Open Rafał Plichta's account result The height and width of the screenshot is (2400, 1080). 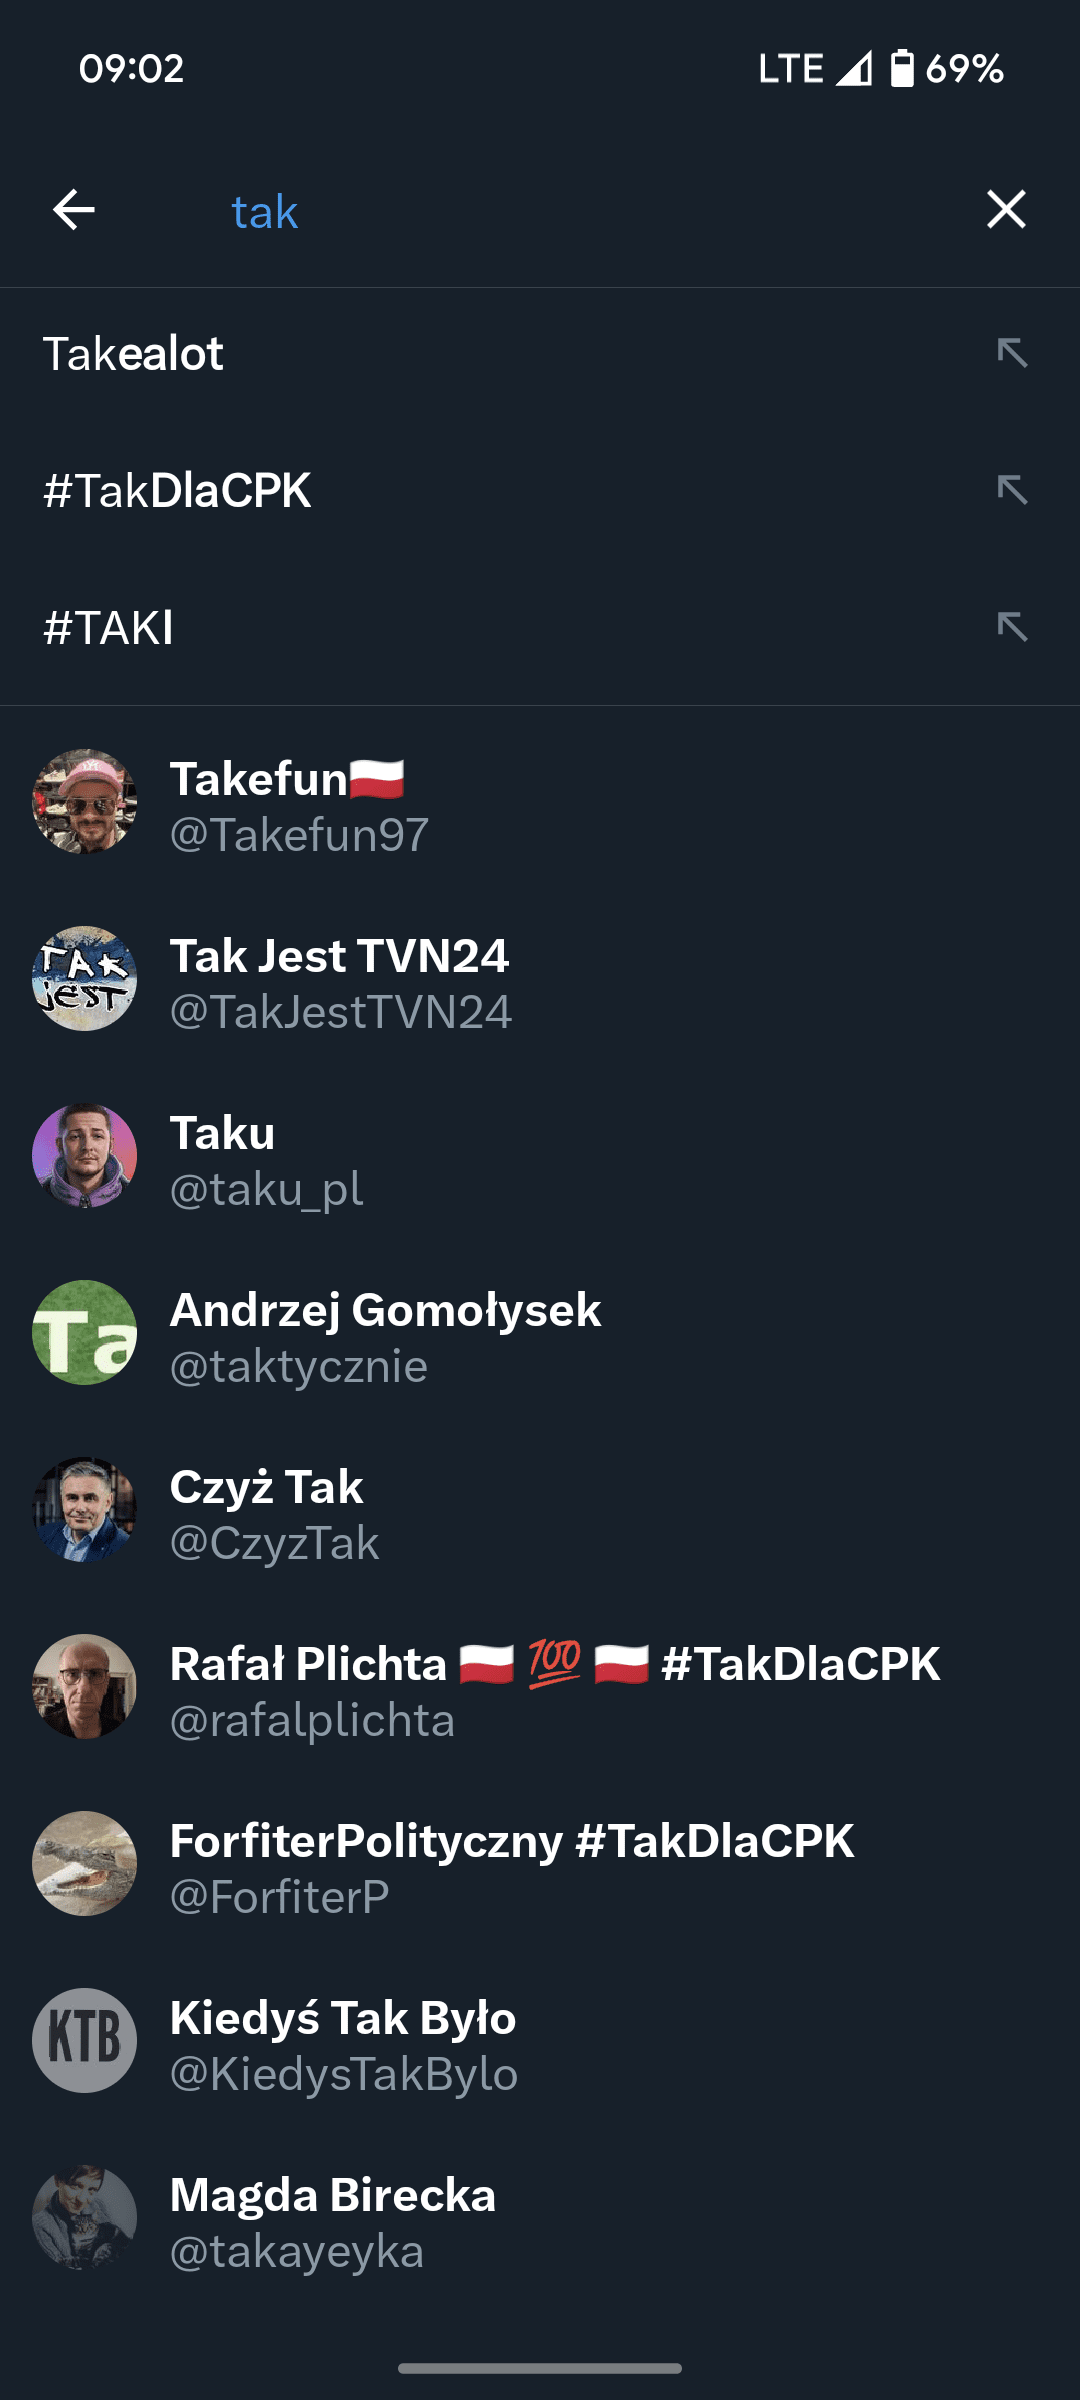pyautogui.click(x=540, y=1686)
